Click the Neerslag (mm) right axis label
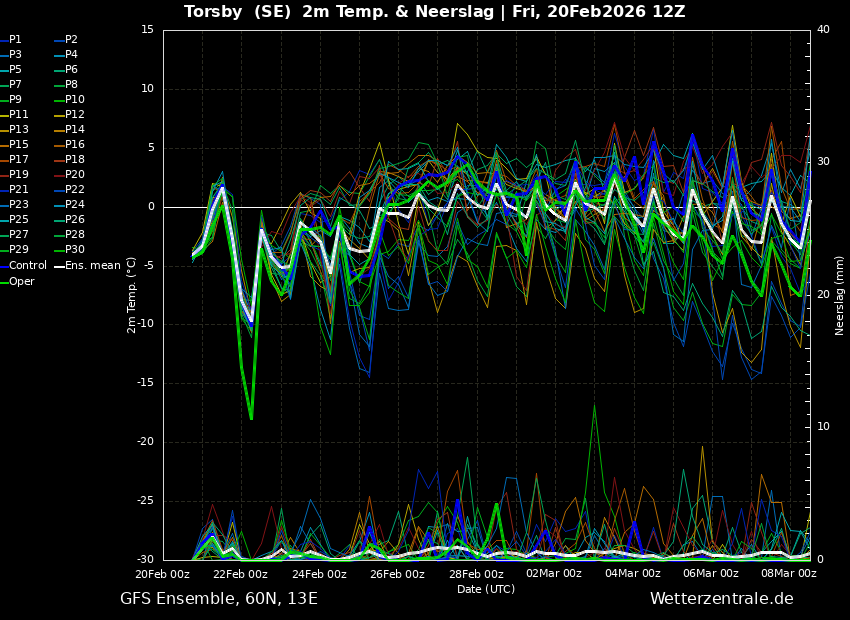 tap(840, 295)
